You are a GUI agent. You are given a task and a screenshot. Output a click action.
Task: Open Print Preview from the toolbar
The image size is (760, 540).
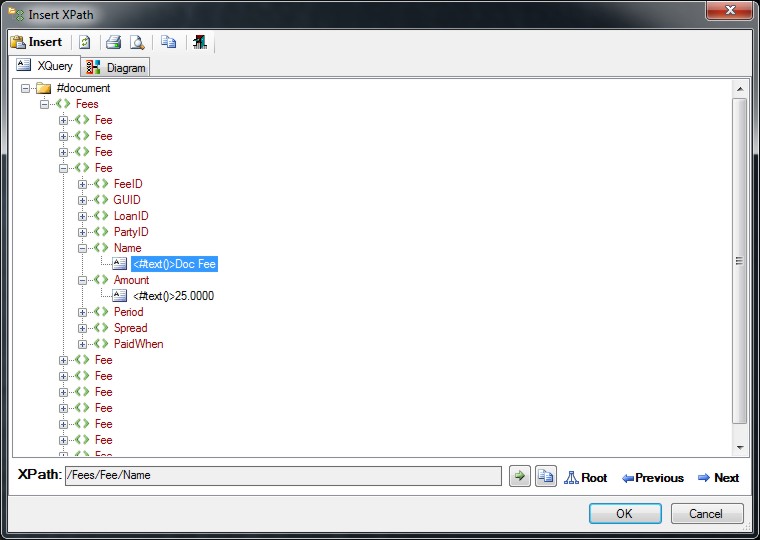(137, 42)
